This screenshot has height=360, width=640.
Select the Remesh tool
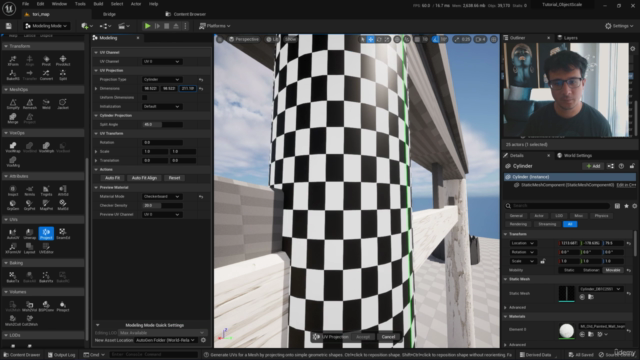pyautogui.click(x=29, y=104)
